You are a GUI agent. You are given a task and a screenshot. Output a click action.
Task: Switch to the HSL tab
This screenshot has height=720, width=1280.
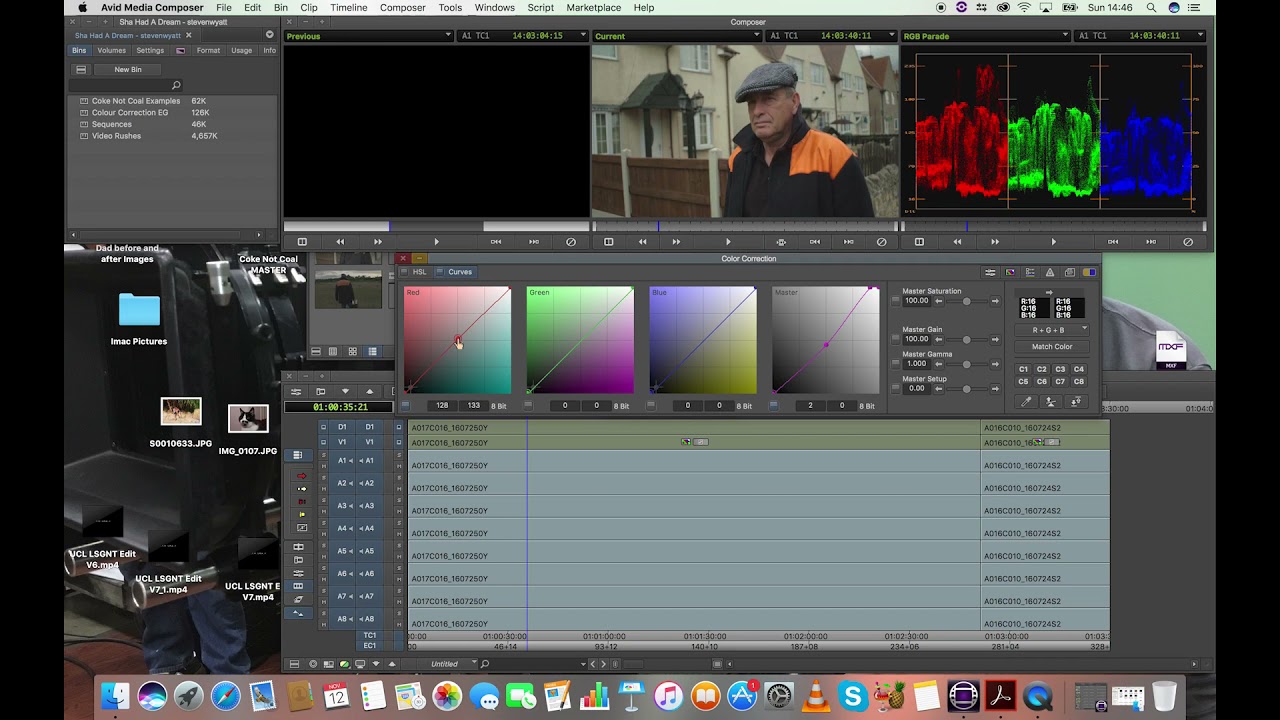(x=420, y=272)
